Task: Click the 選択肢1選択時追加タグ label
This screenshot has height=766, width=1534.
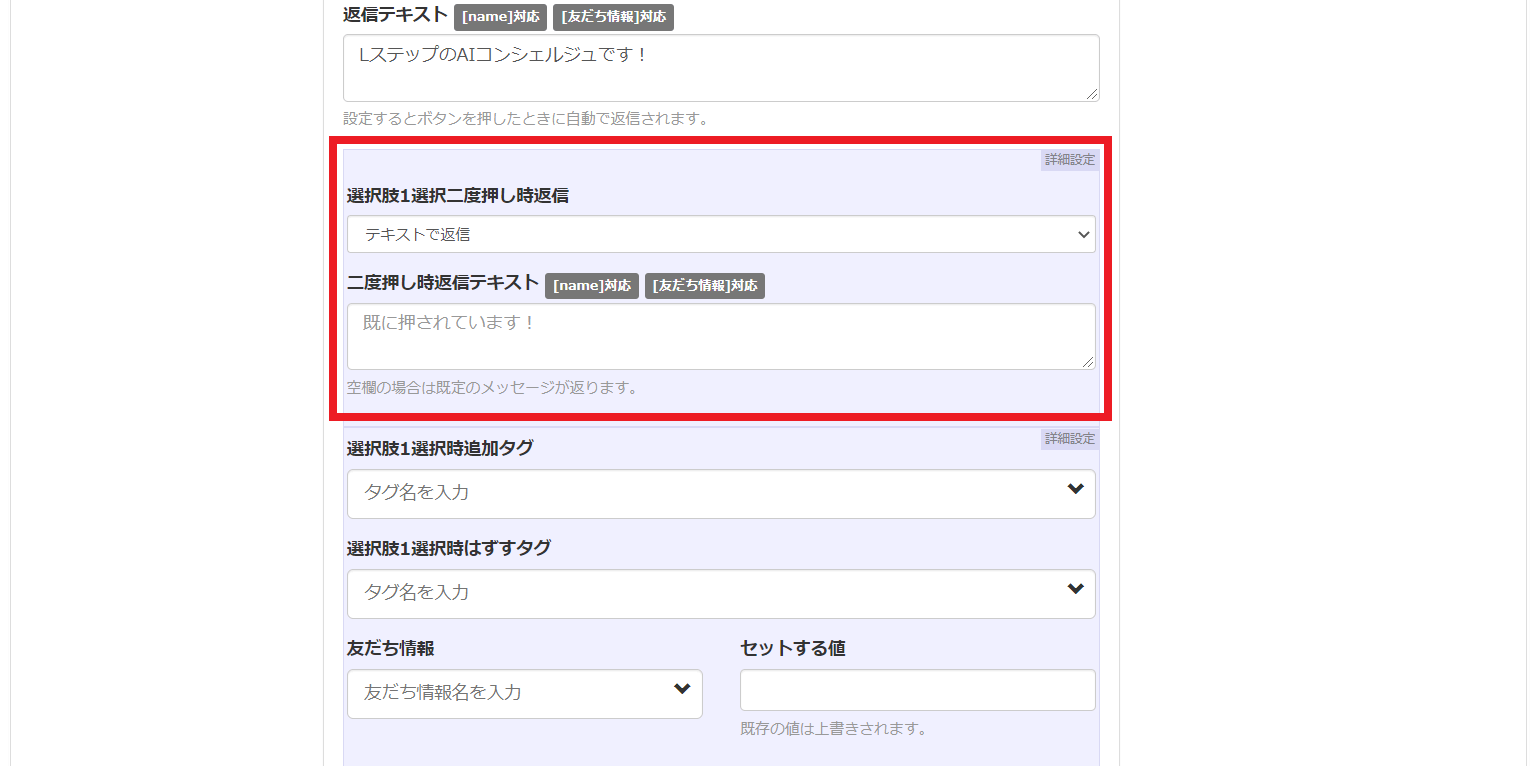Action: click(x=440, y=448)
